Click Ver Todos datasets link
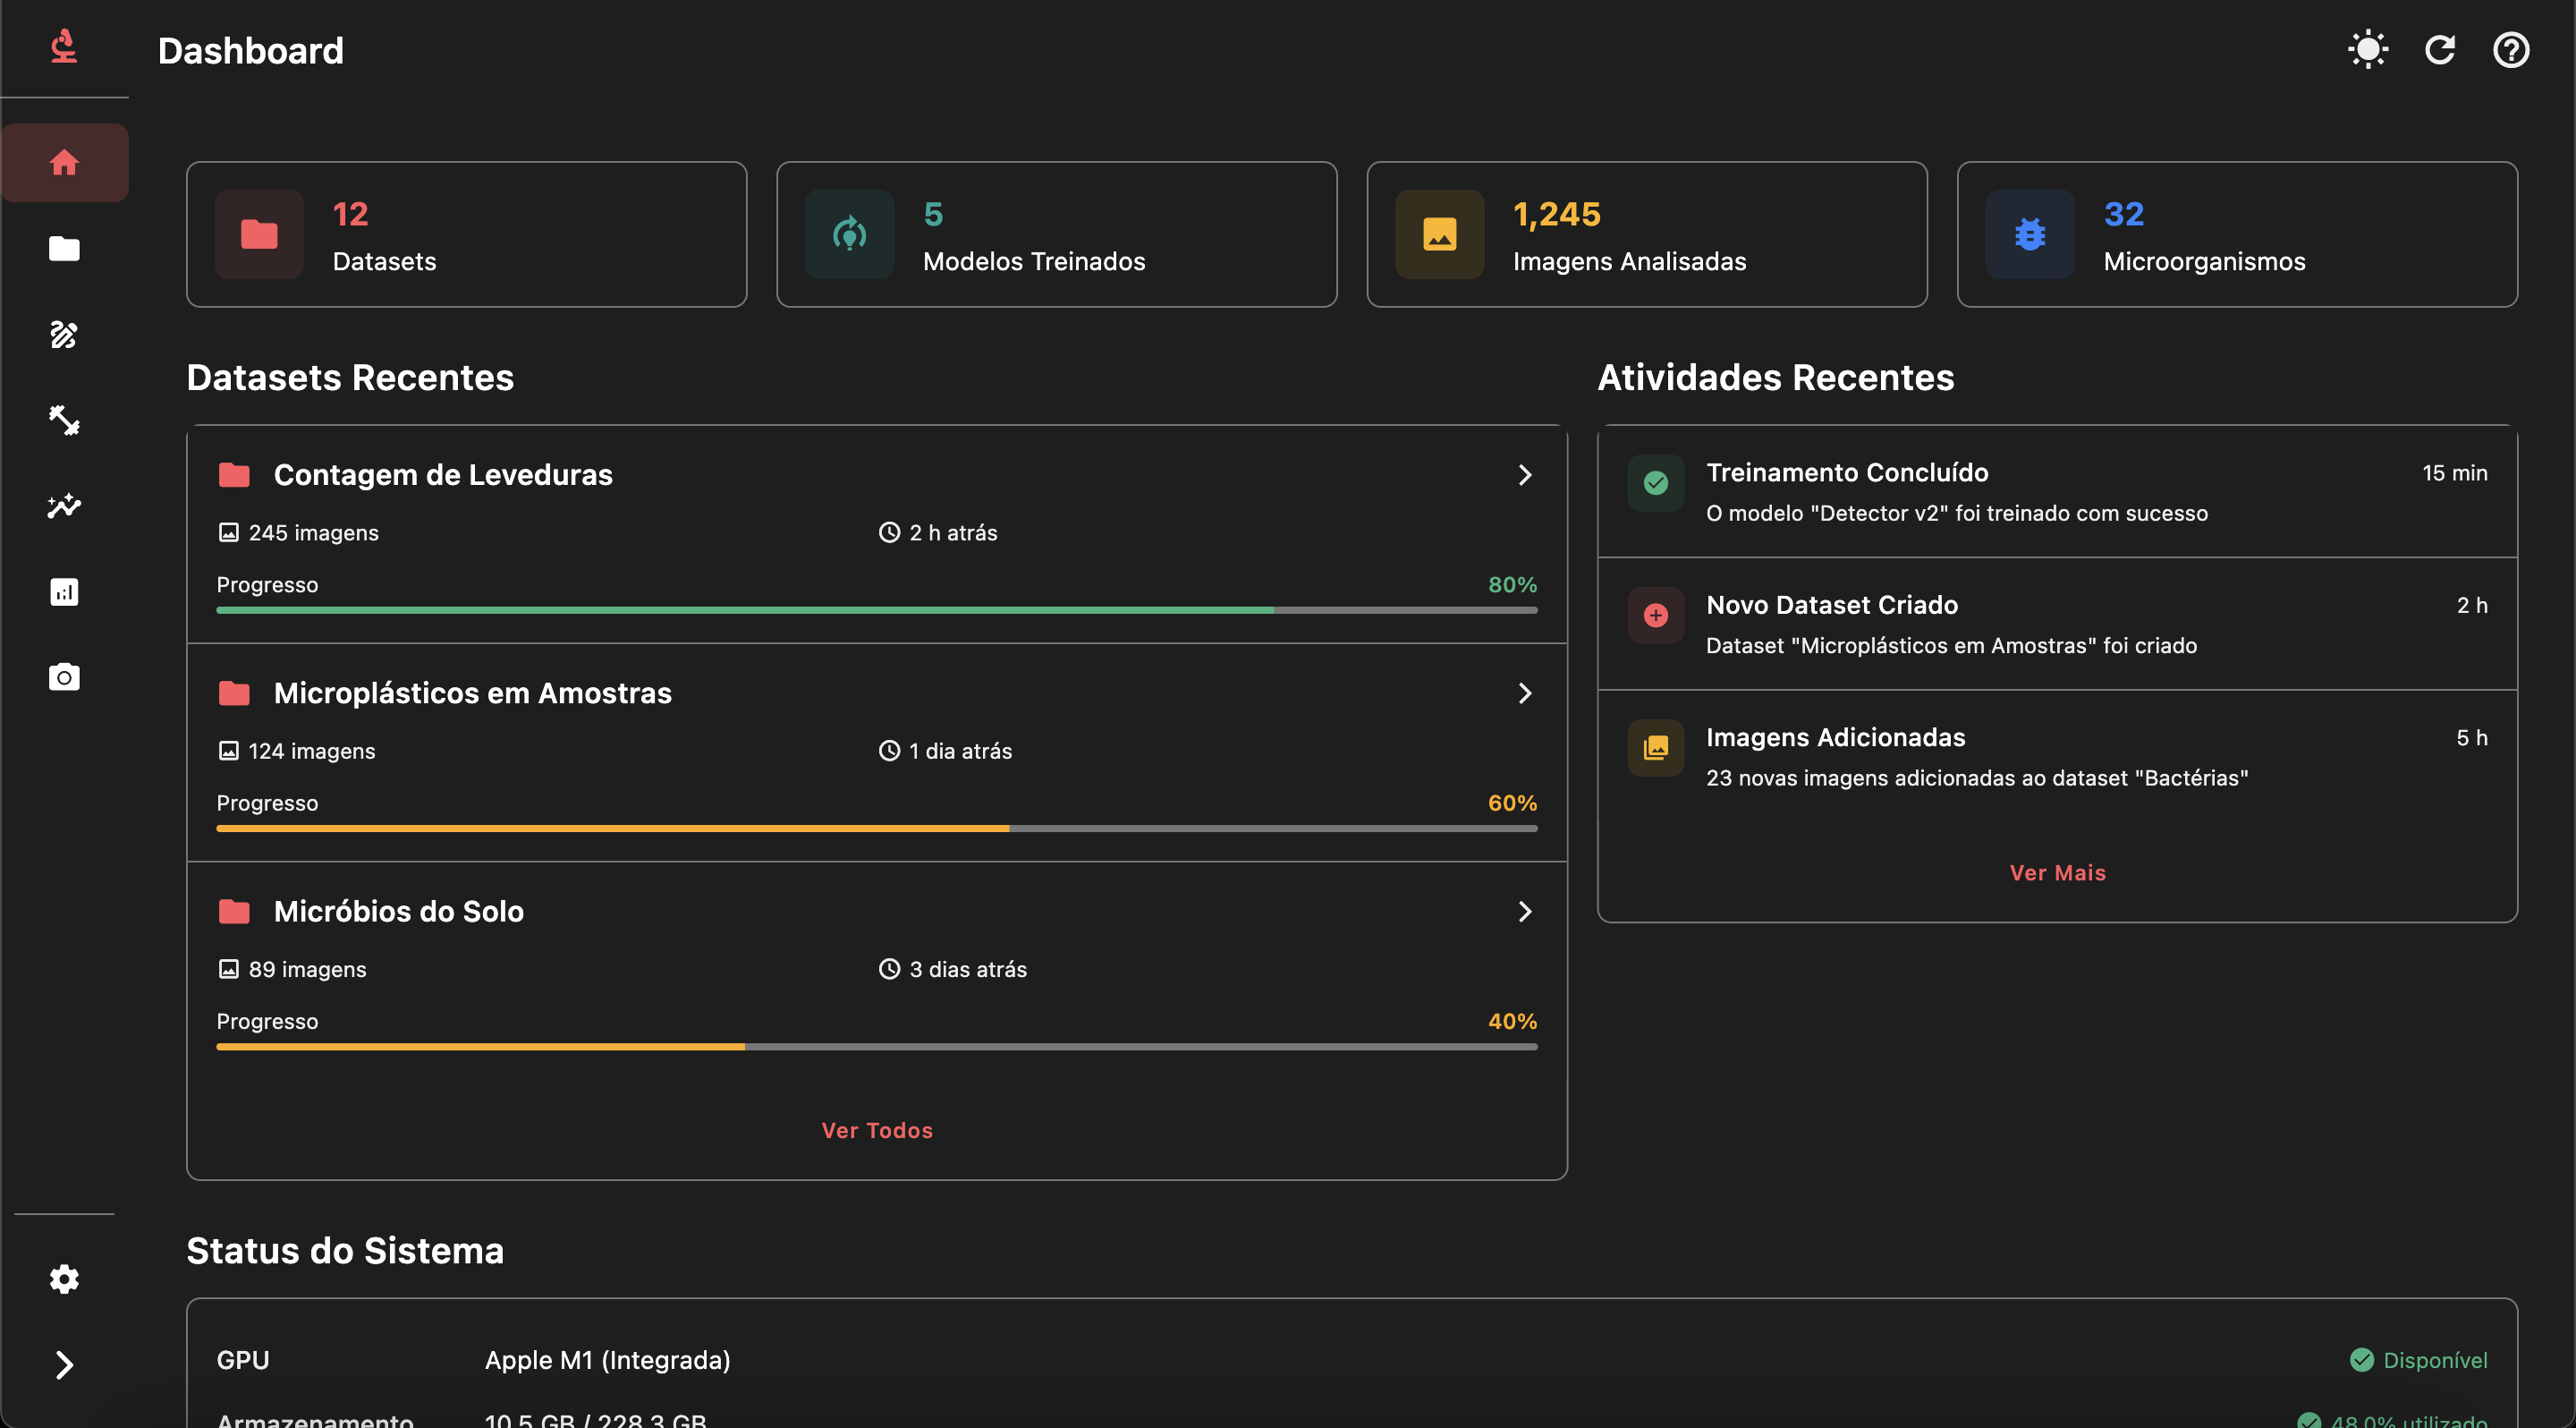The height and width of the screenshot is (1428, 2576). pyautogui.click(x=877, y=1130)
